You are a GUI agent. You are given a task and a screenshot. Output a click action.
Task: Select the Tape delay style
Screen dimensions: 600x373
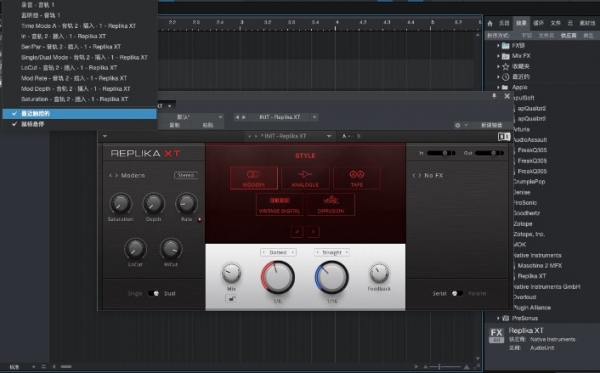point(357,178)
